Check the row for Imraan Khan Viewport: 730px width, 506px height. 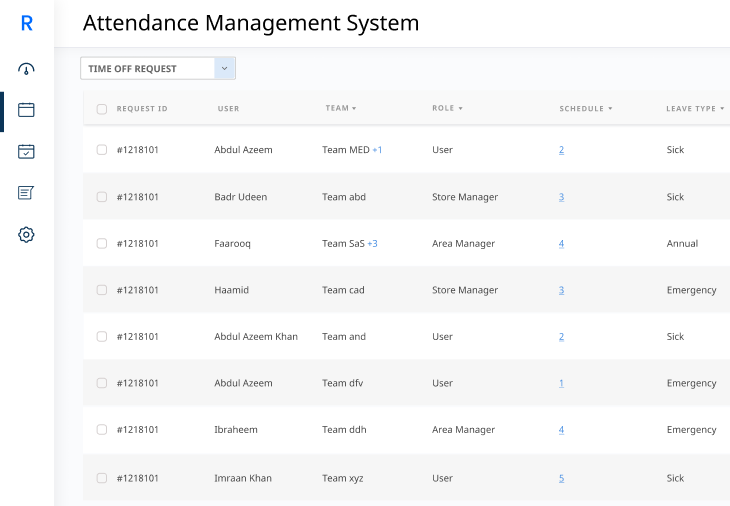click(x=101, y=478)
